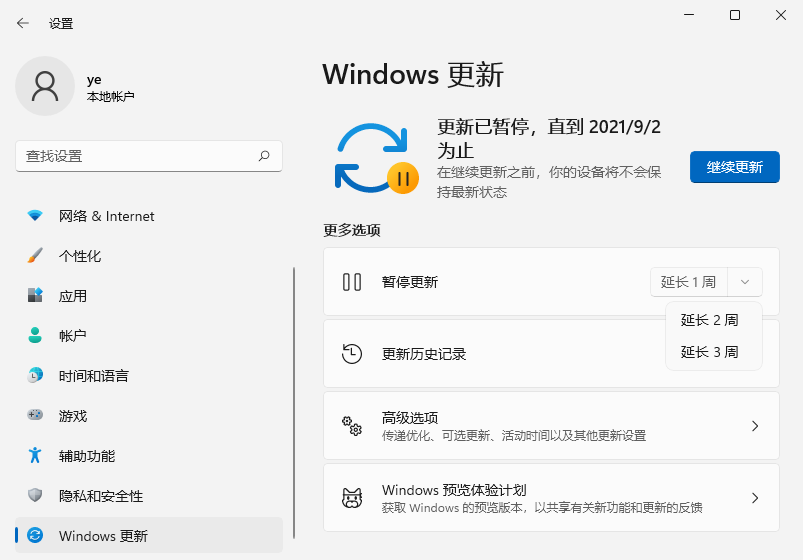Image resolution: width=803 pixels, height=560 pixels.
Task: Choose 延长 3 周 option
Action: click(710, 352)
